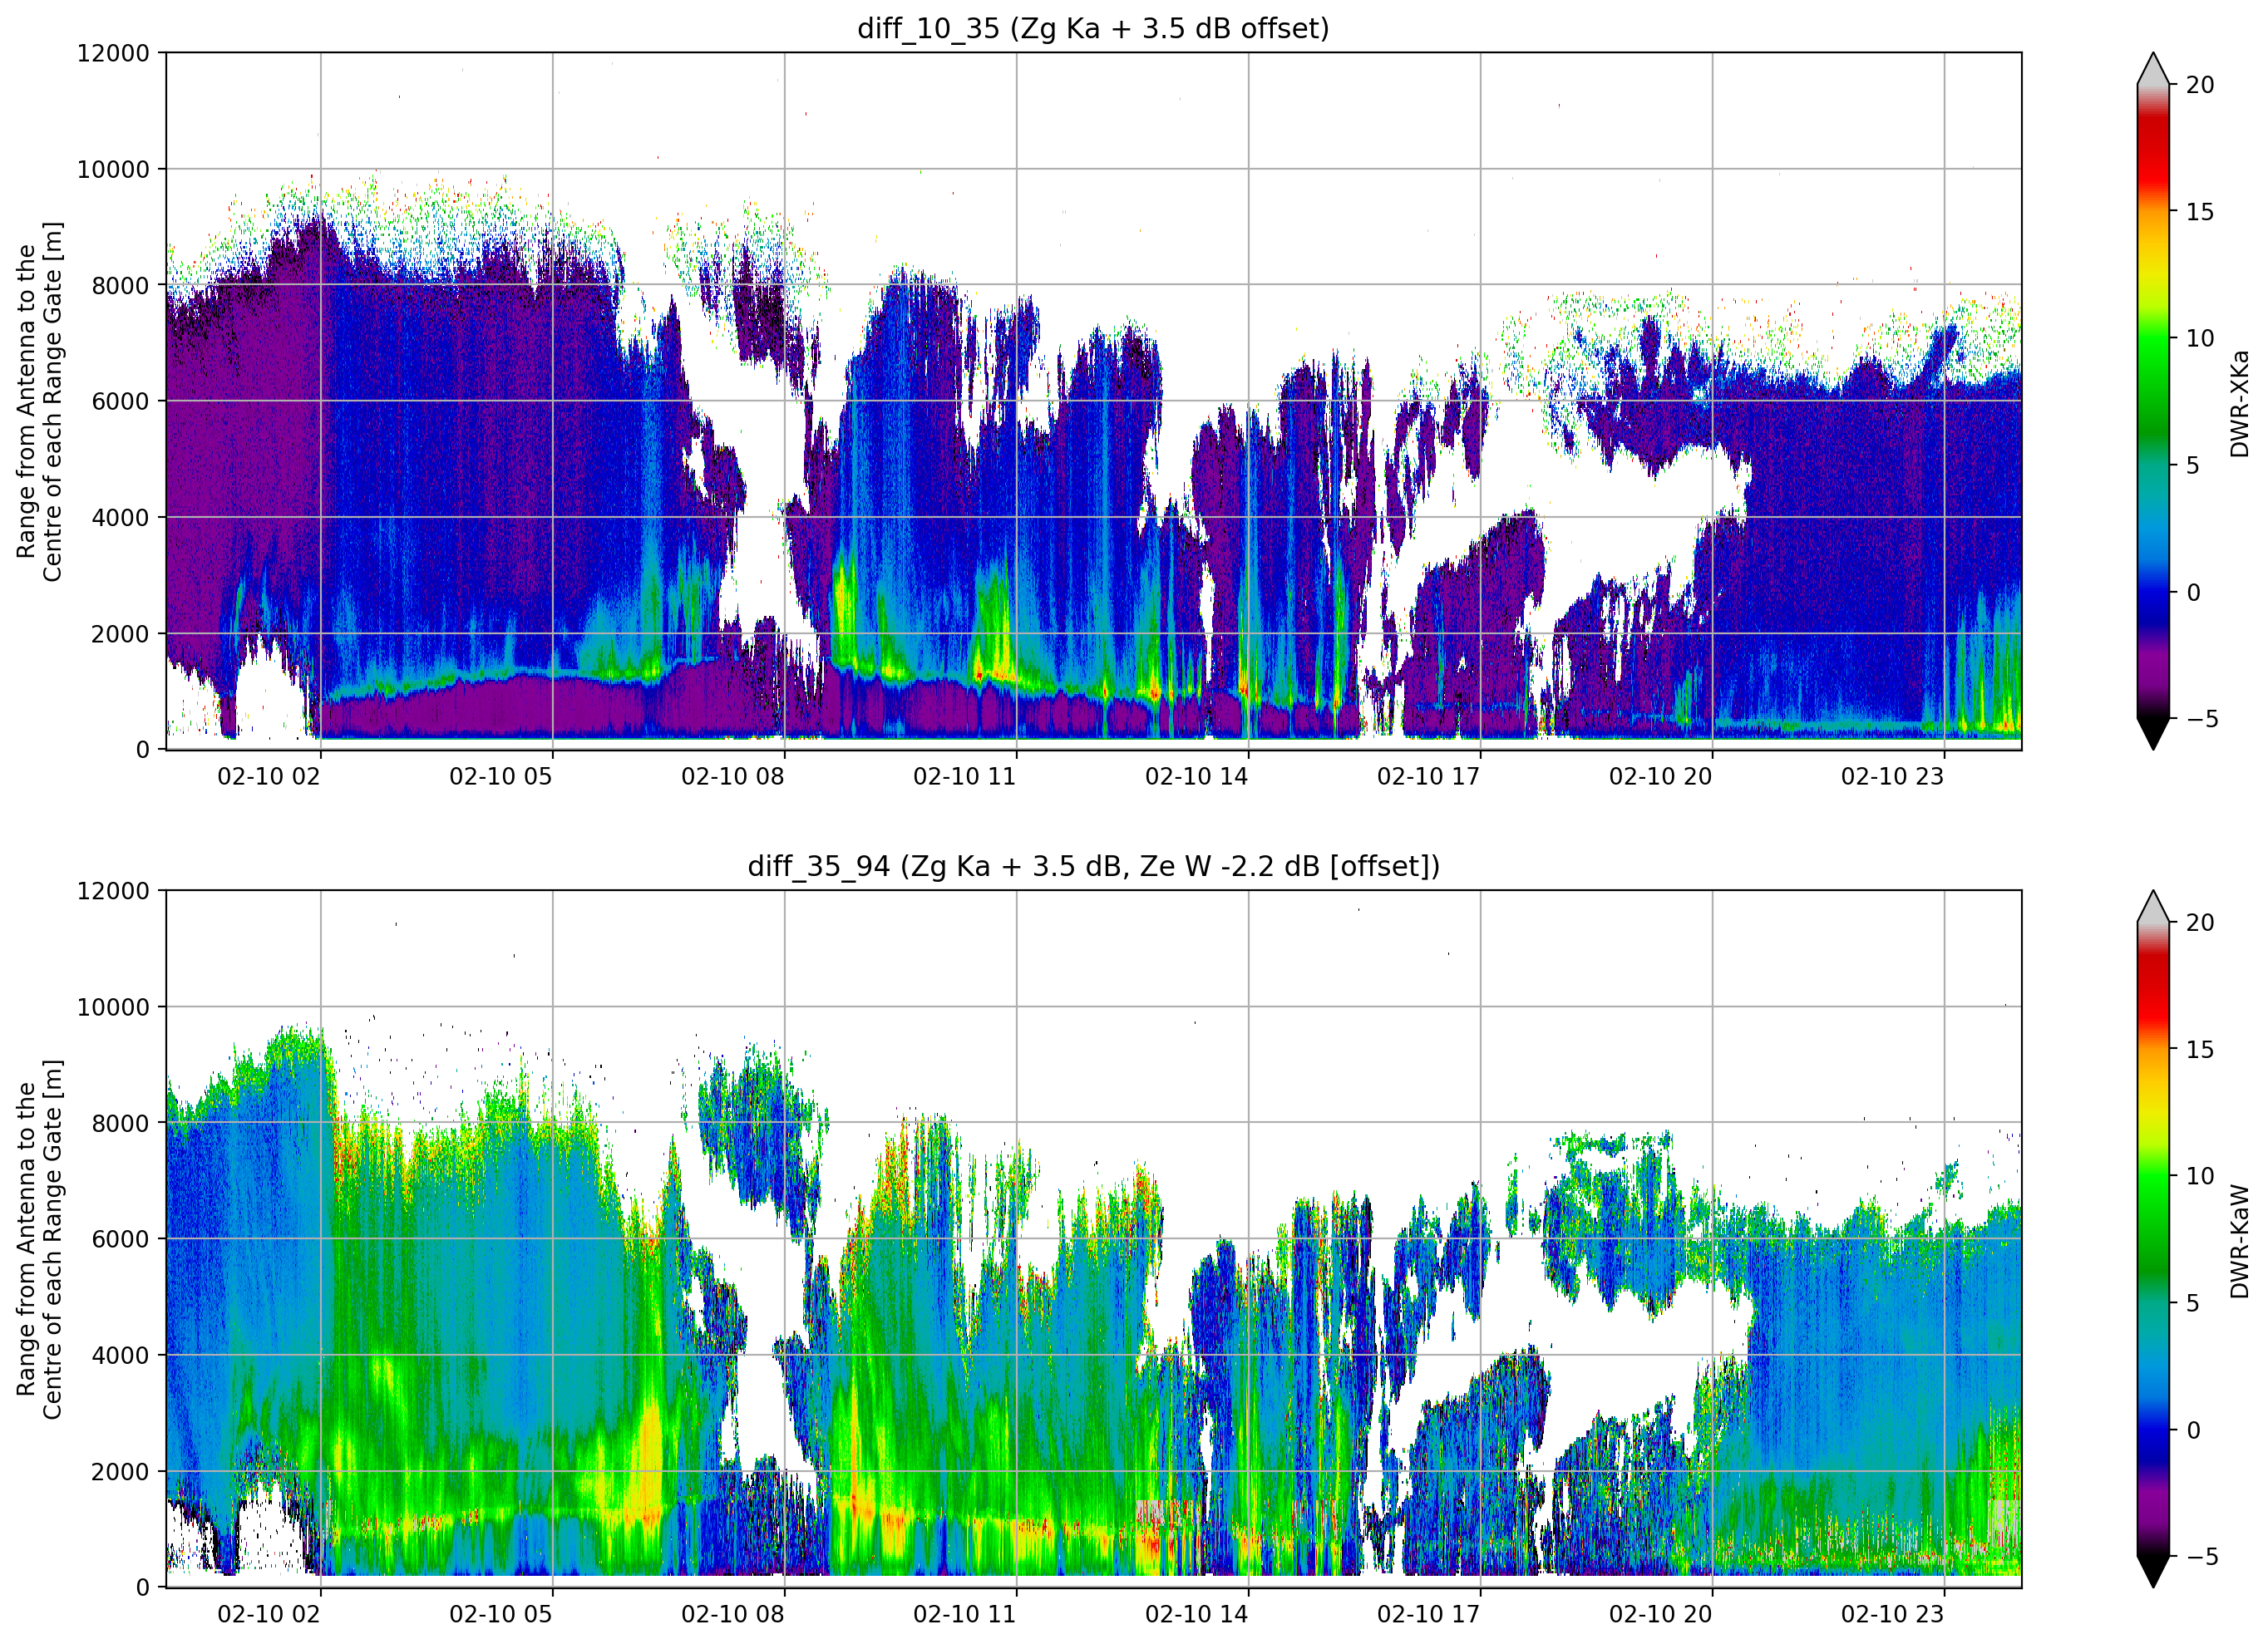Select the DWR-XKa colorbar label
Image resolution: width=2268 pixels, height=1644 pixels.
click(2239, 402)
